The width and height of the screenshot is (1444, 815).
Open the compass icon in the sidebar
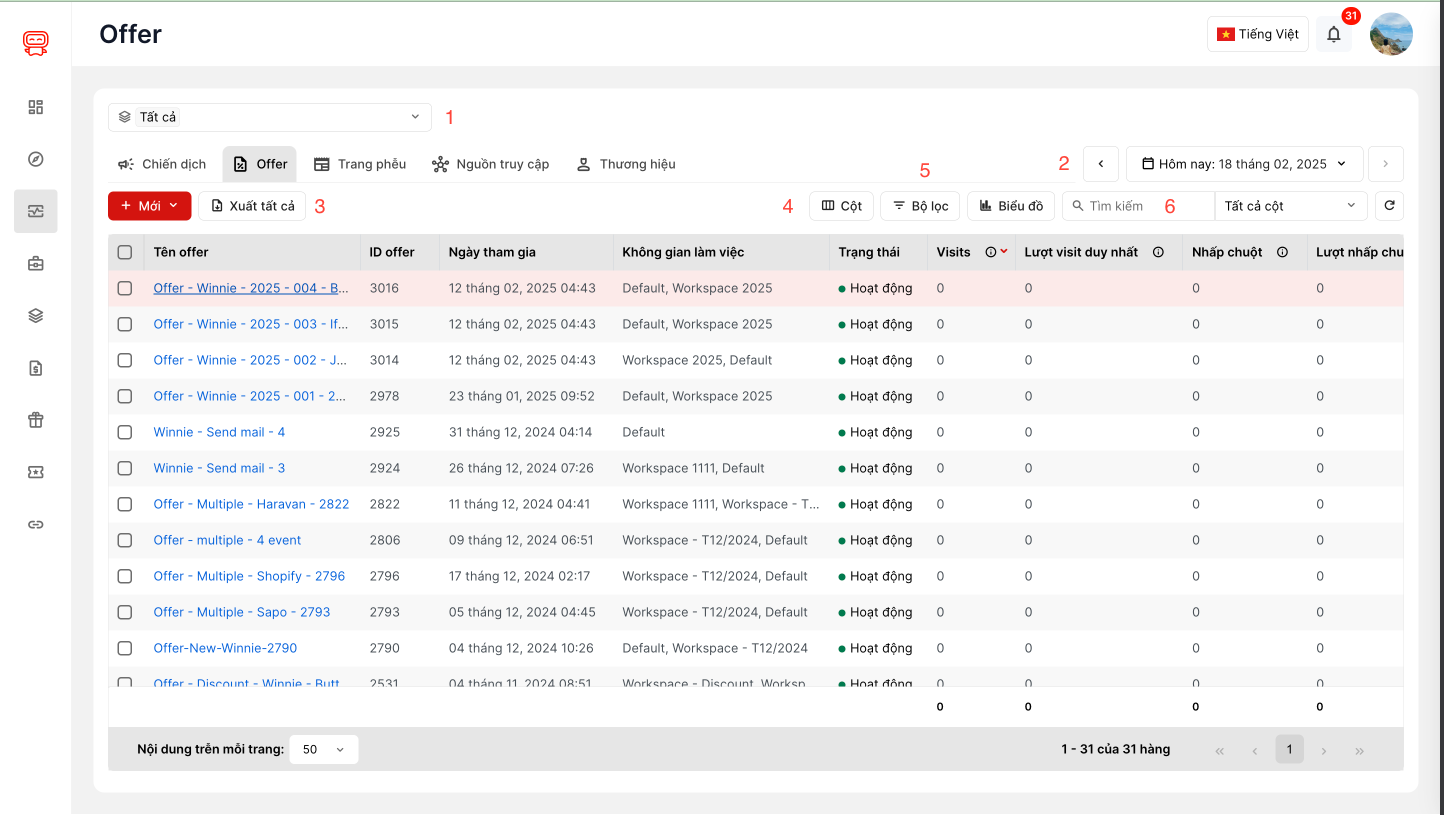click(36, 159)
